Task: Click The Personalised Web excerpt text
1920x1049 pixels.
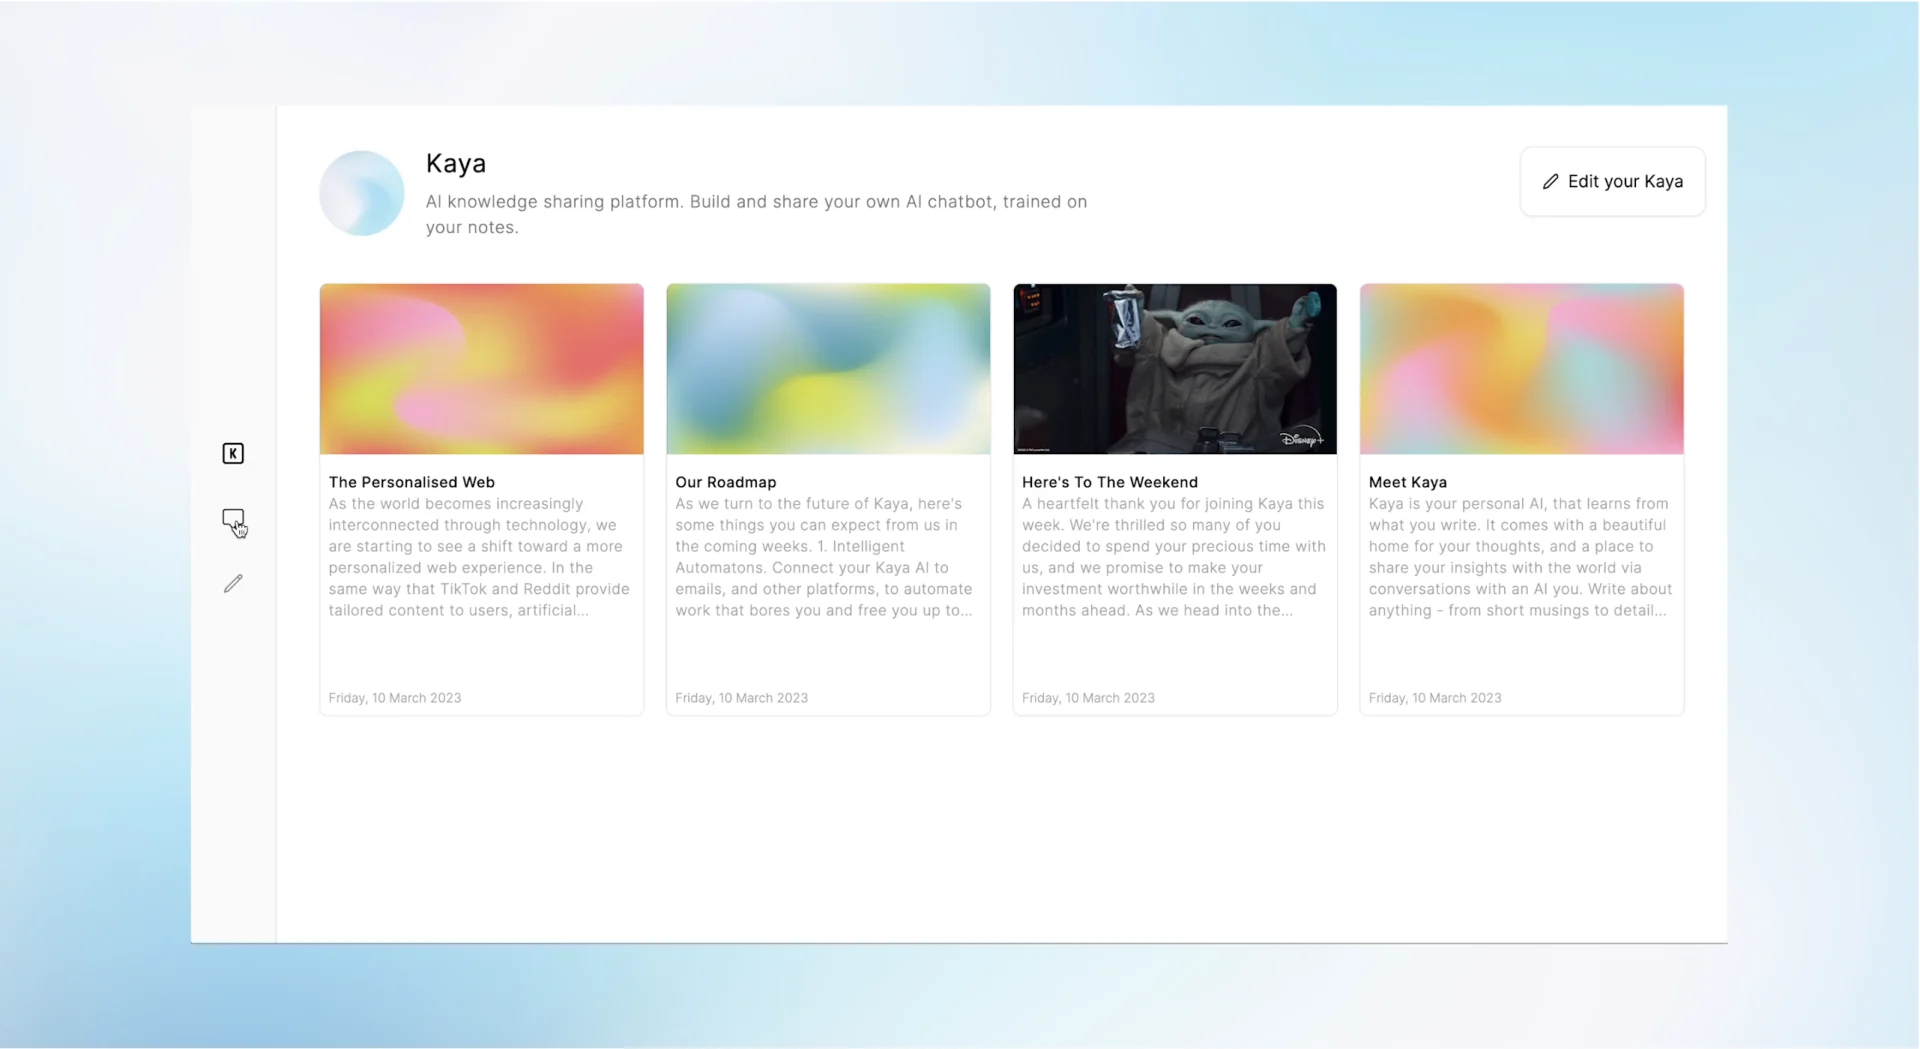Action: pyautogui.click(x=479, y=557)
